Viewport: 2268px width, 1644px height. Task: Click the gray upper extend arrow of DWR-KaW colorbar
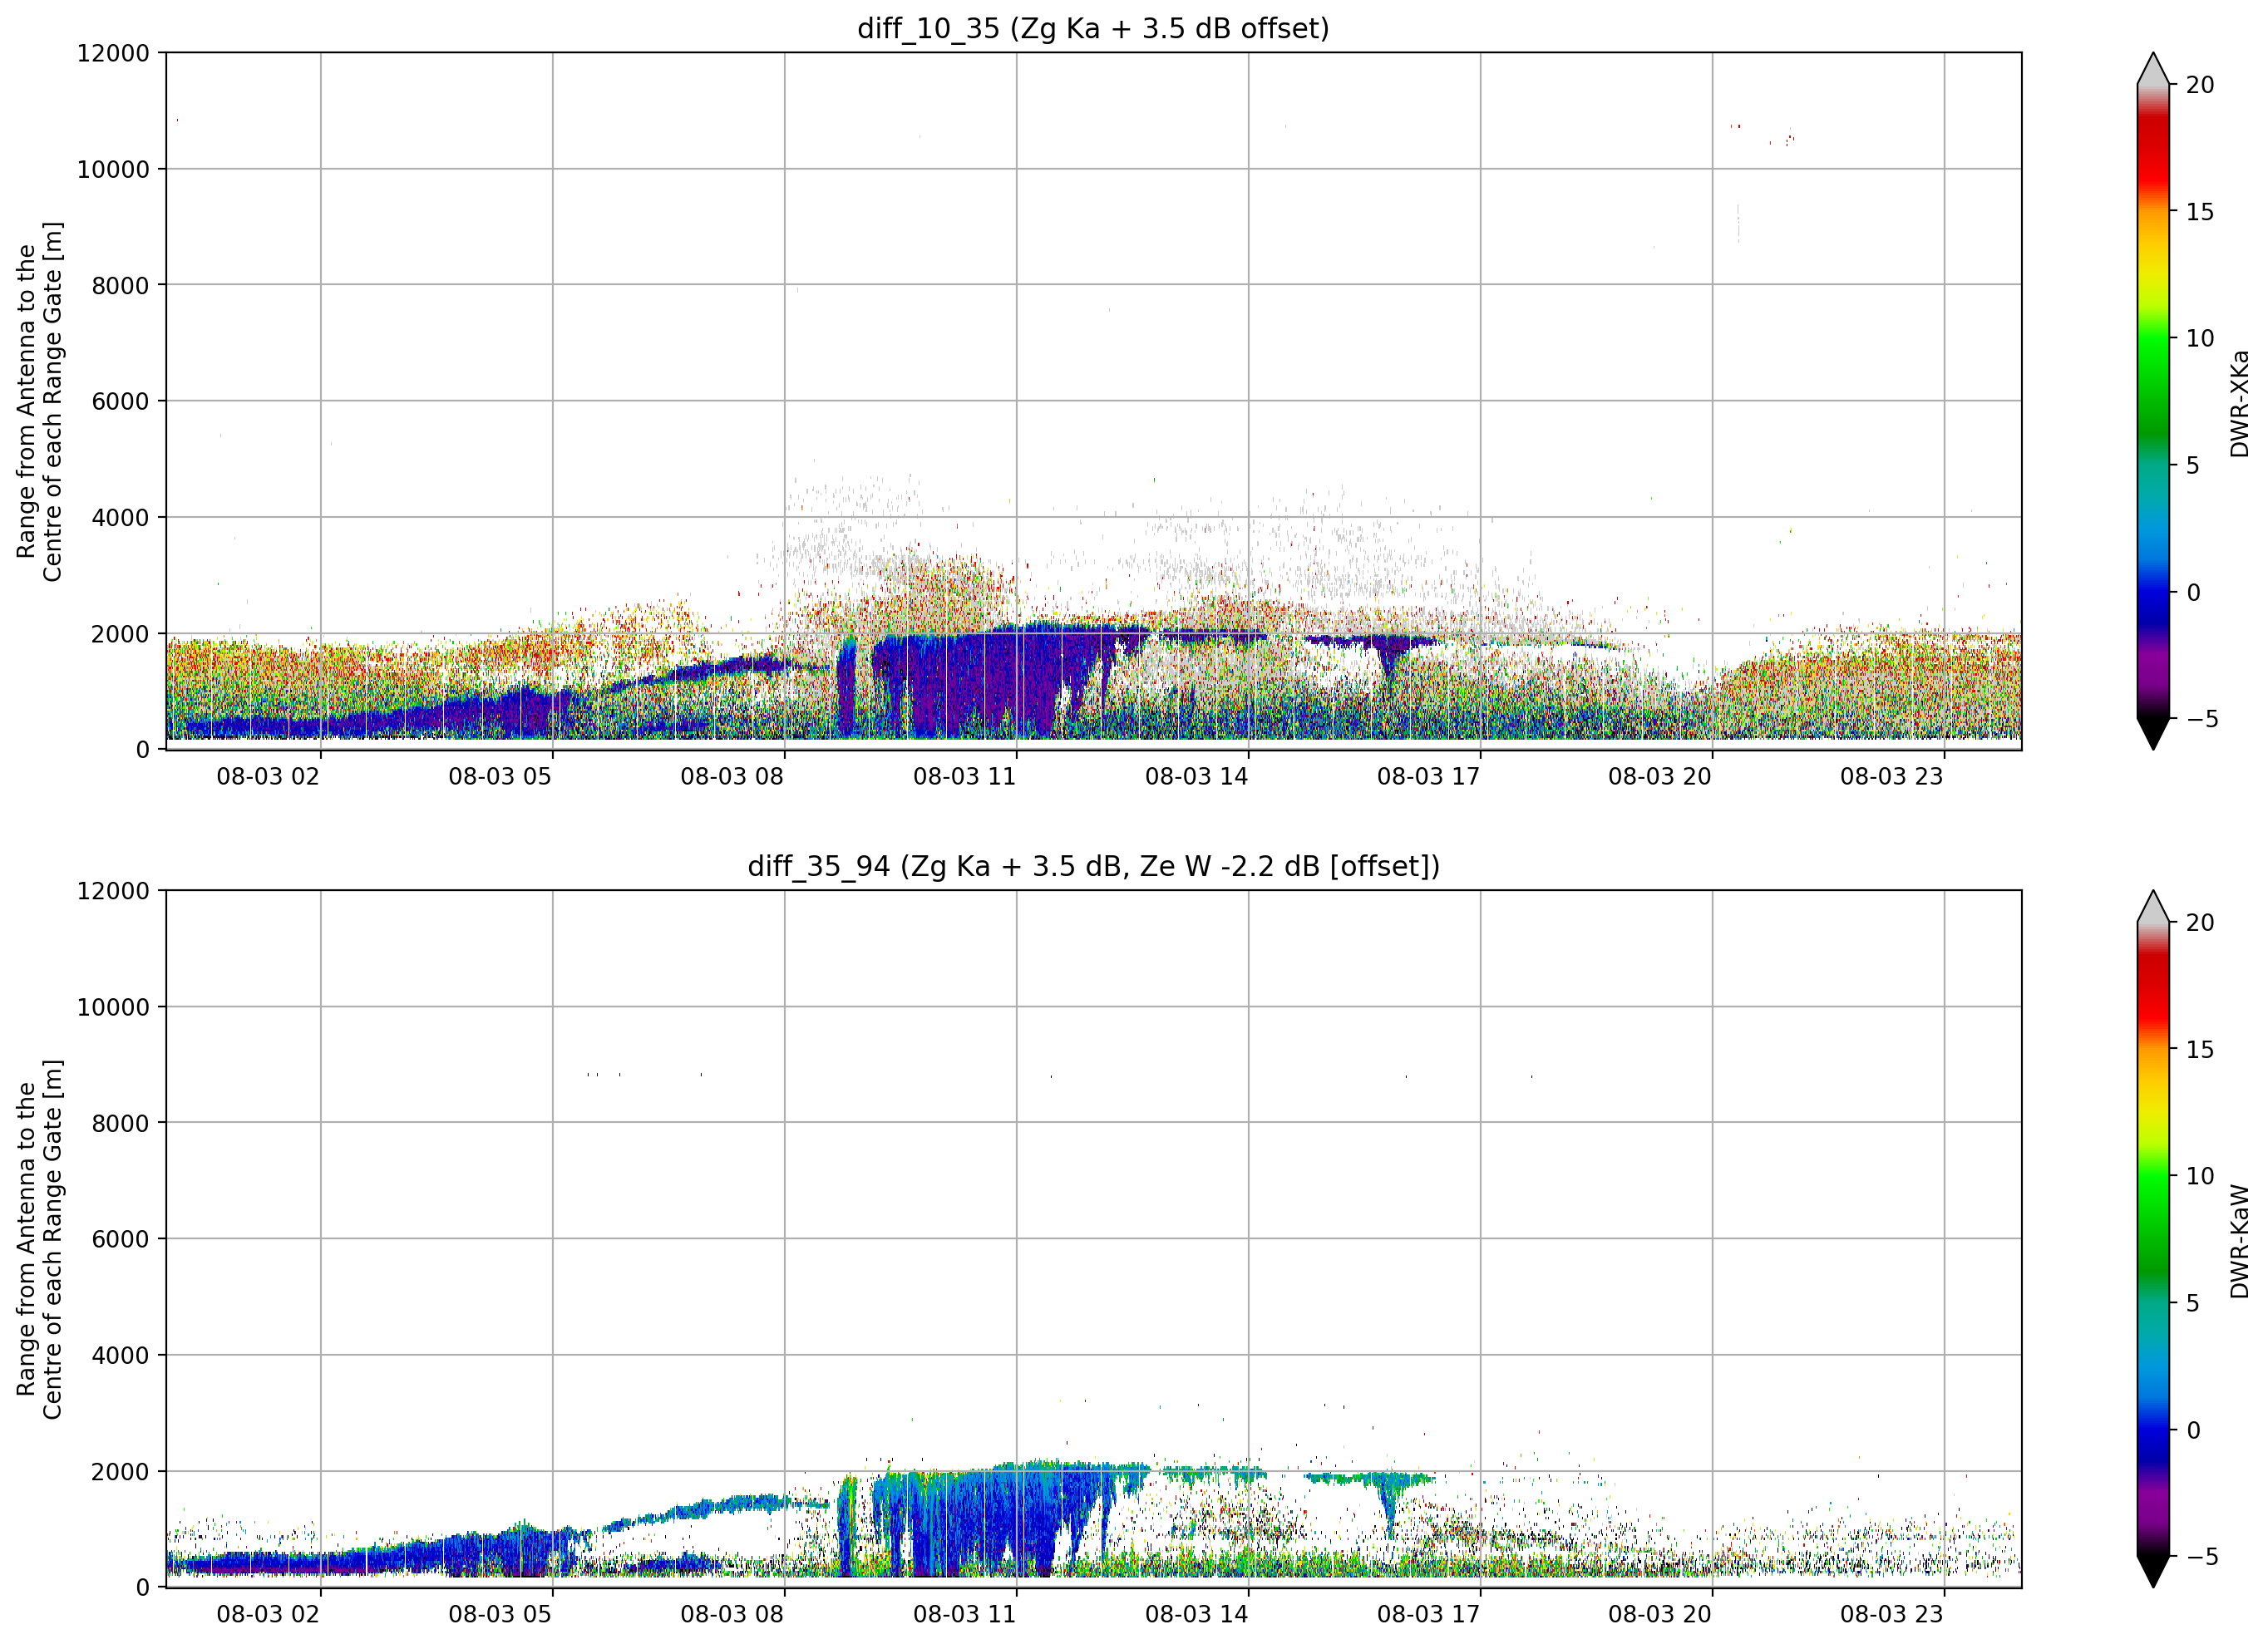coord(2153,910)
